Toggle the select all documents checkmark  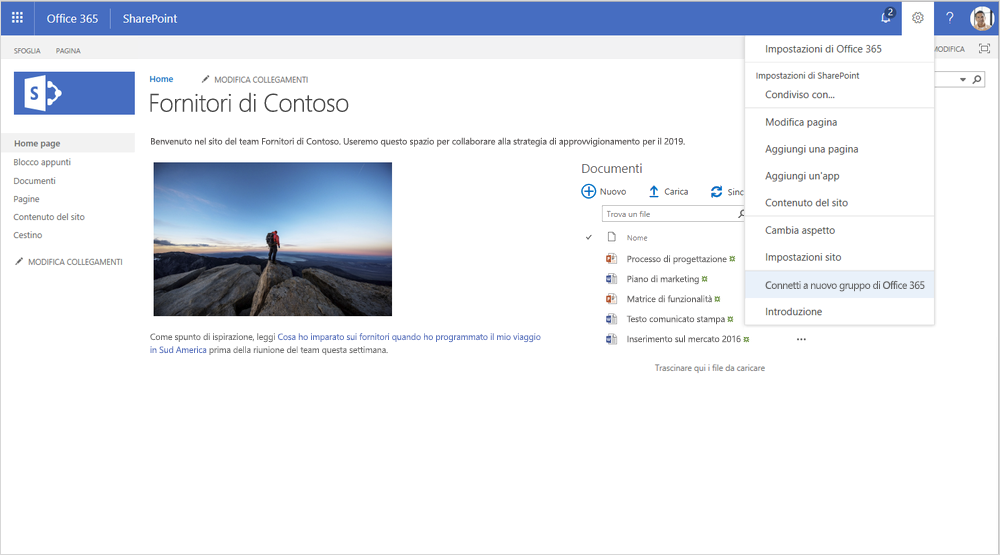click(589, 237)
